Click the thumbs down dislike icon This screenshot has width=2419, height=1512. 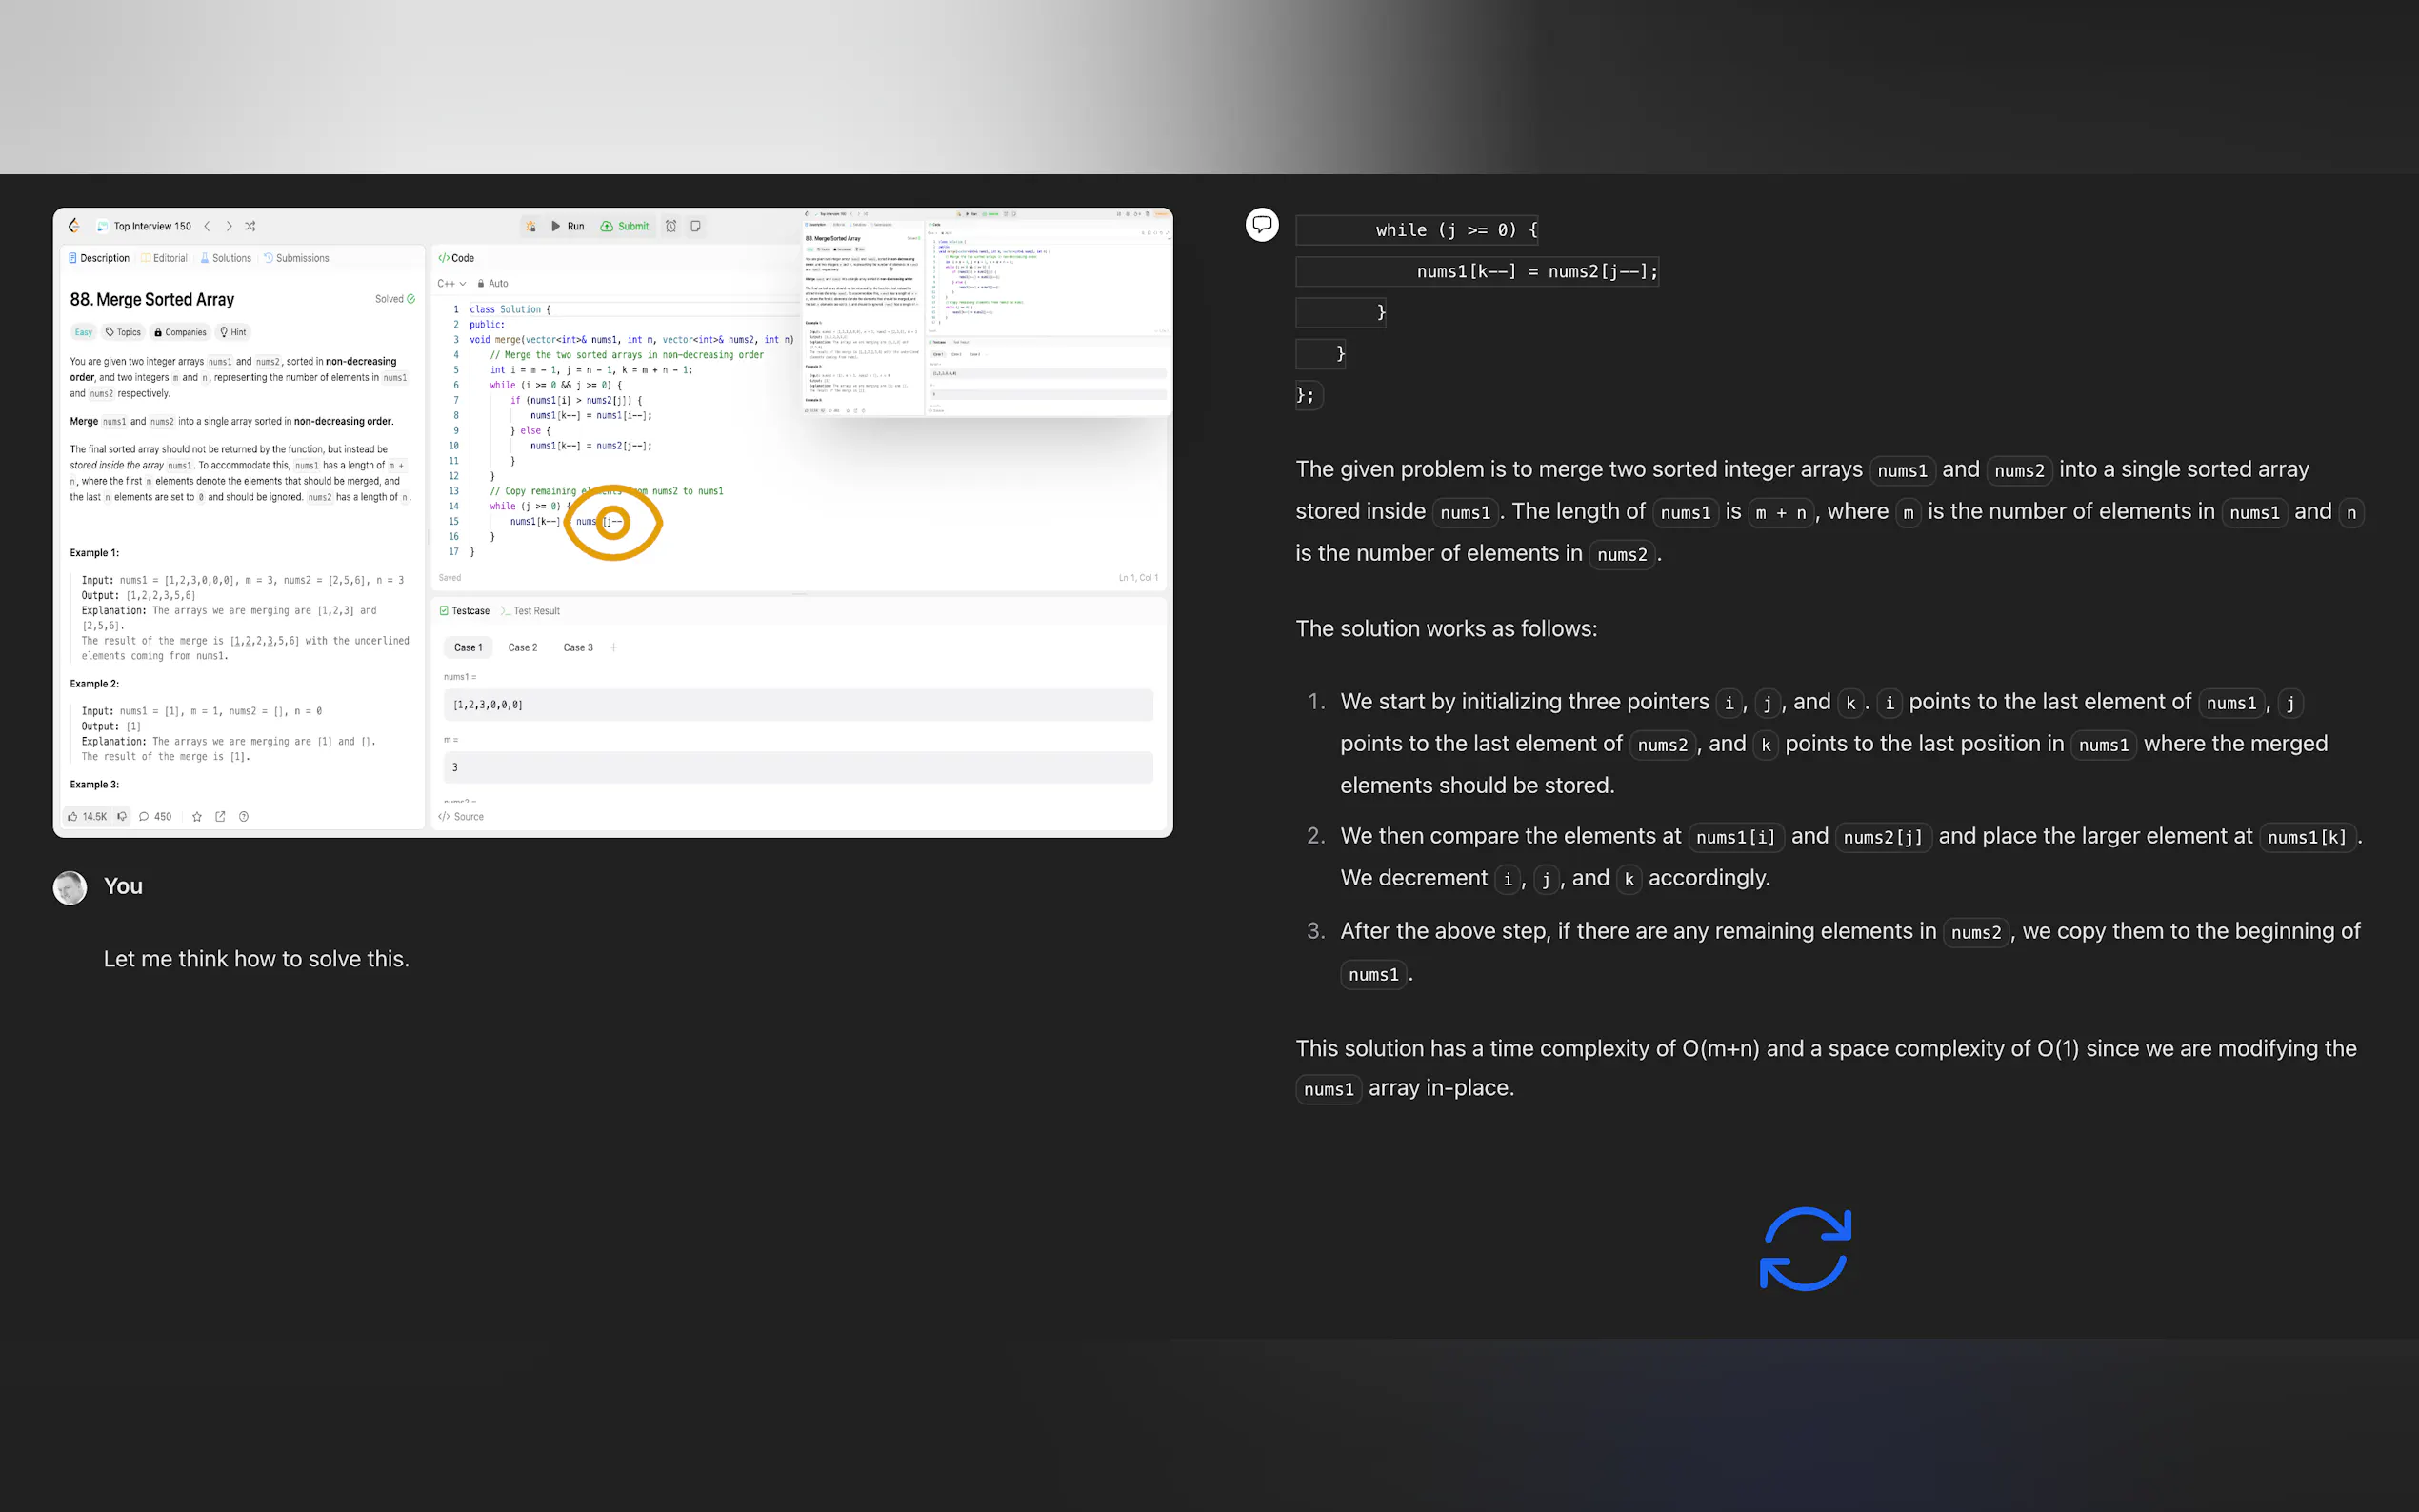point(122,816)
